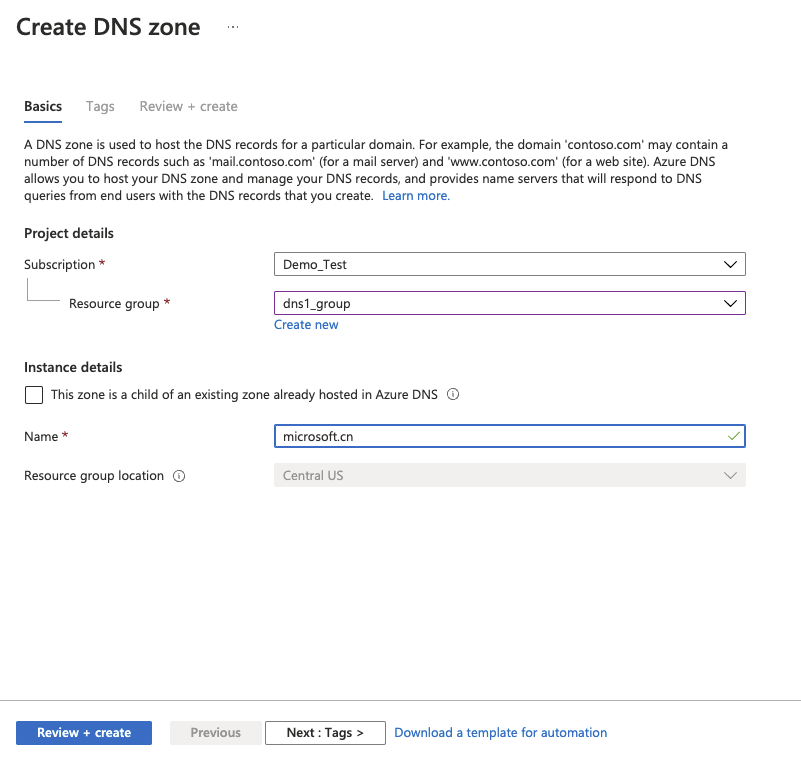Click the blue Review + create button
801x757 pixels.
coord(84,732)
